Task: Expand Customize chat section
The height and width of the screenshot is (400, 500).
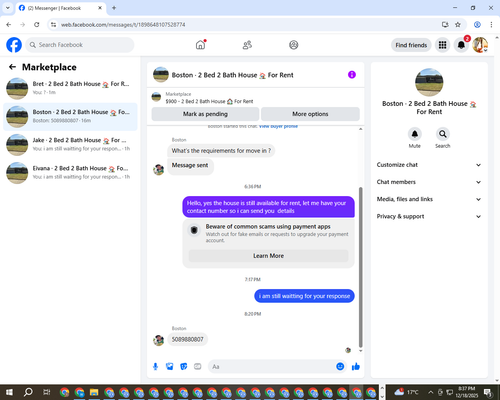Action: click(x=429, y=165)
